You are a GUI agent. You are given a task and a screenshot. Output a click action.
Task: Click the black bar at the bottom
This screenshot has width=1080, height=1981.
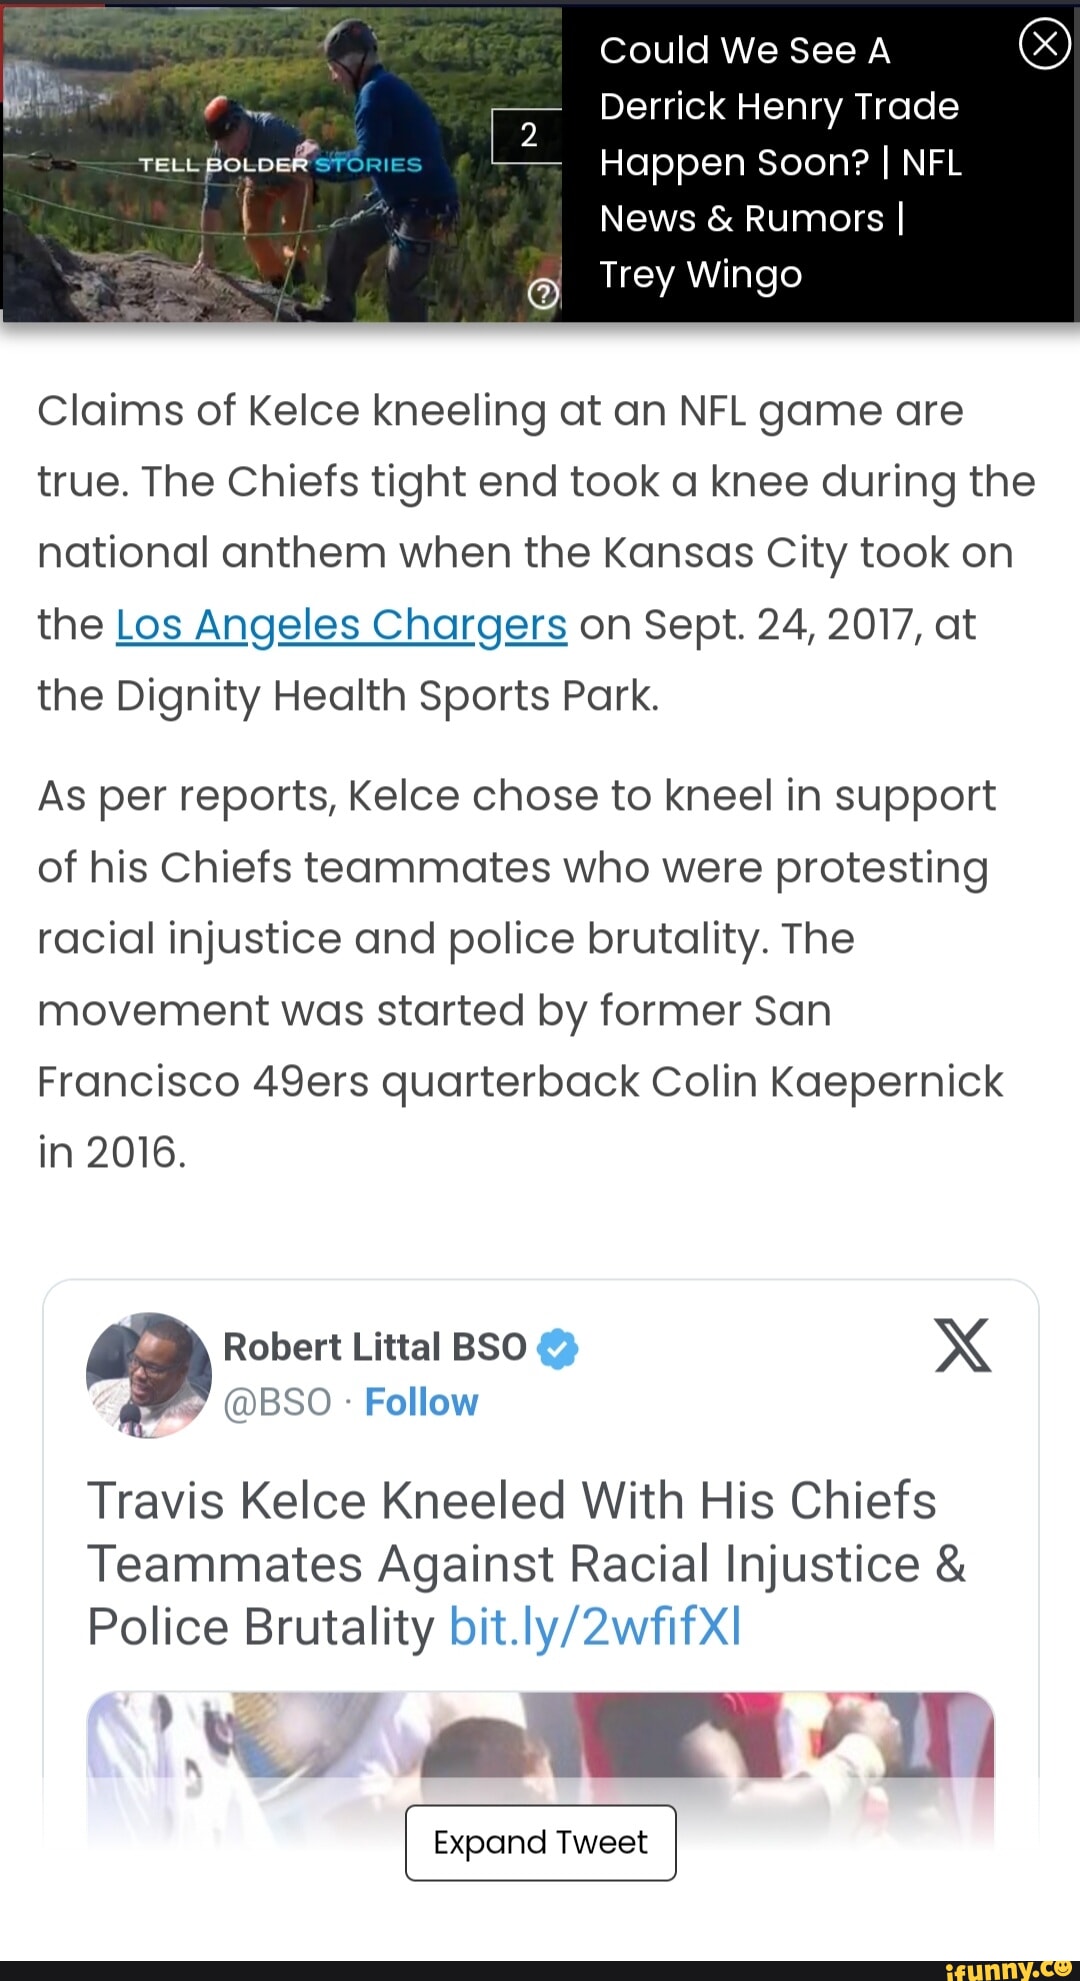(x=450, y=1970)
